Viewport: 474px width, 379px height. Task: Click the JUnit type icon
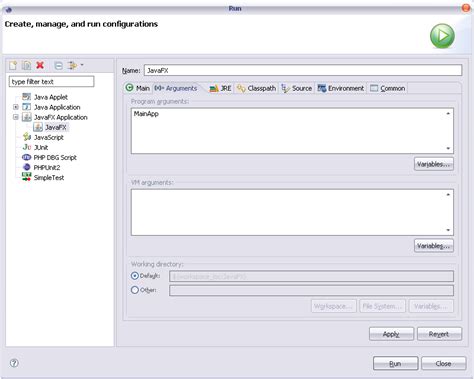[x=27, y=147]
